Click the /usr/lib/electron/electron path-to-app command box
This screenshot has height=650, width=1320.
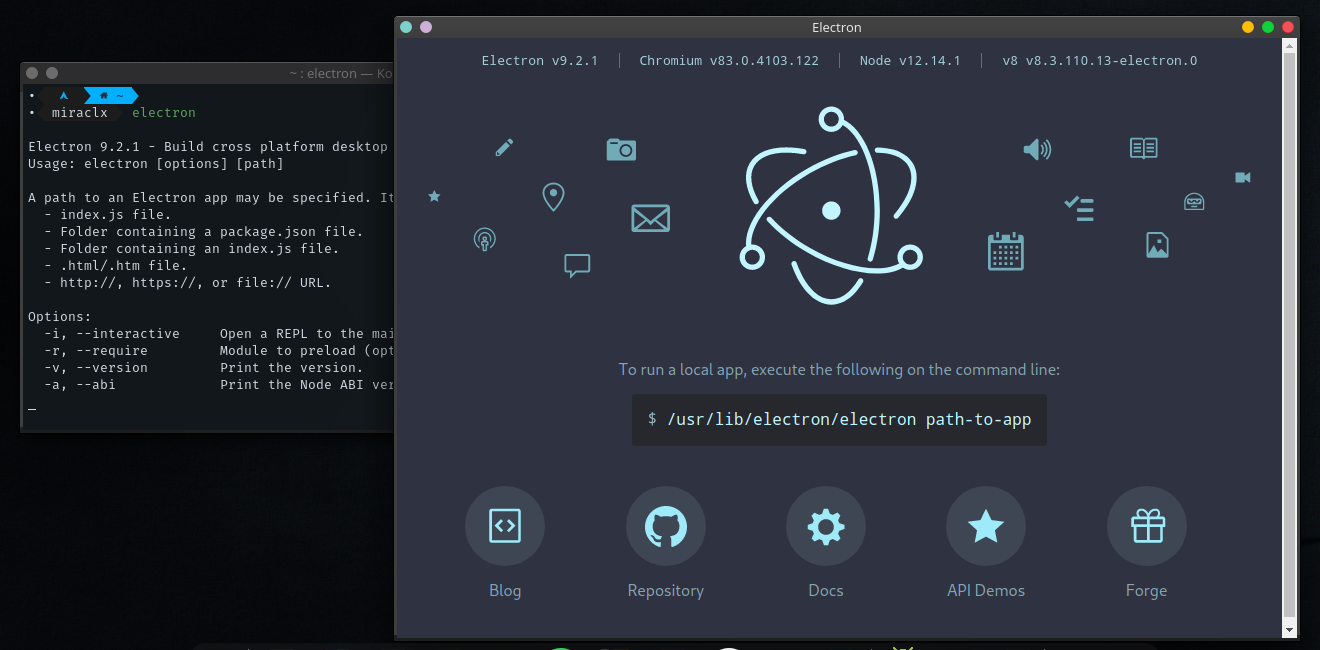tap(839, 419)
